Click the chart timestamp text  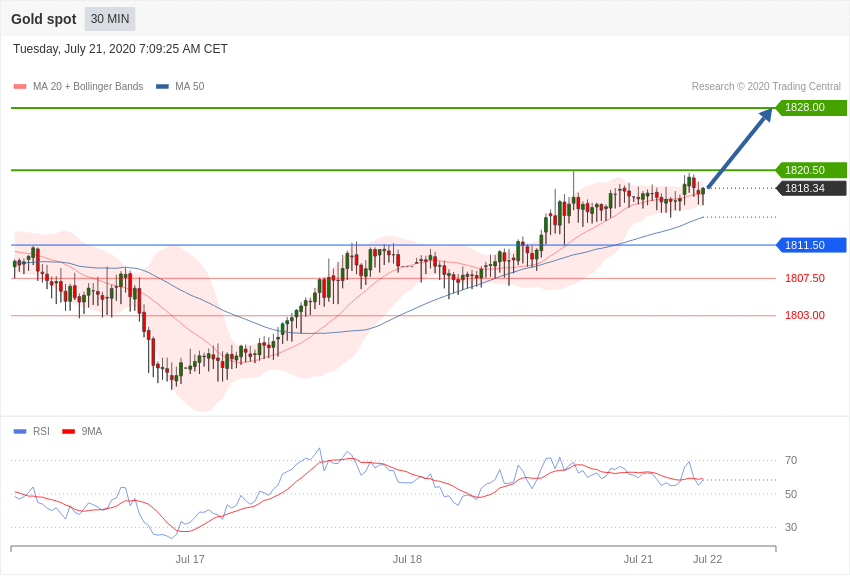[x=120, y=49]
